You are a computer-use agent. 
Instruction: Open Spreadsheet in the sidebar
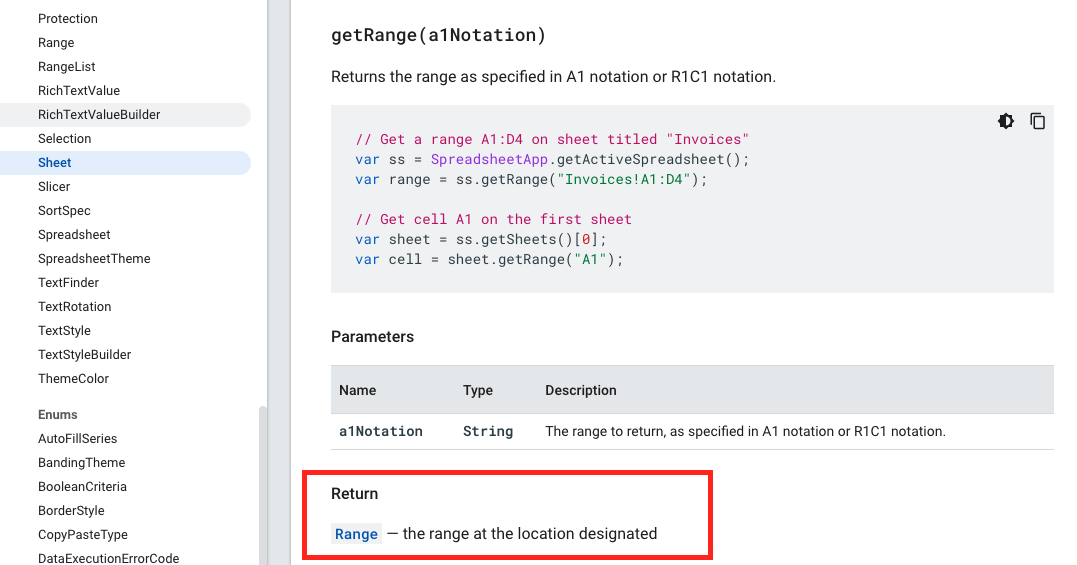click(74, 235)
